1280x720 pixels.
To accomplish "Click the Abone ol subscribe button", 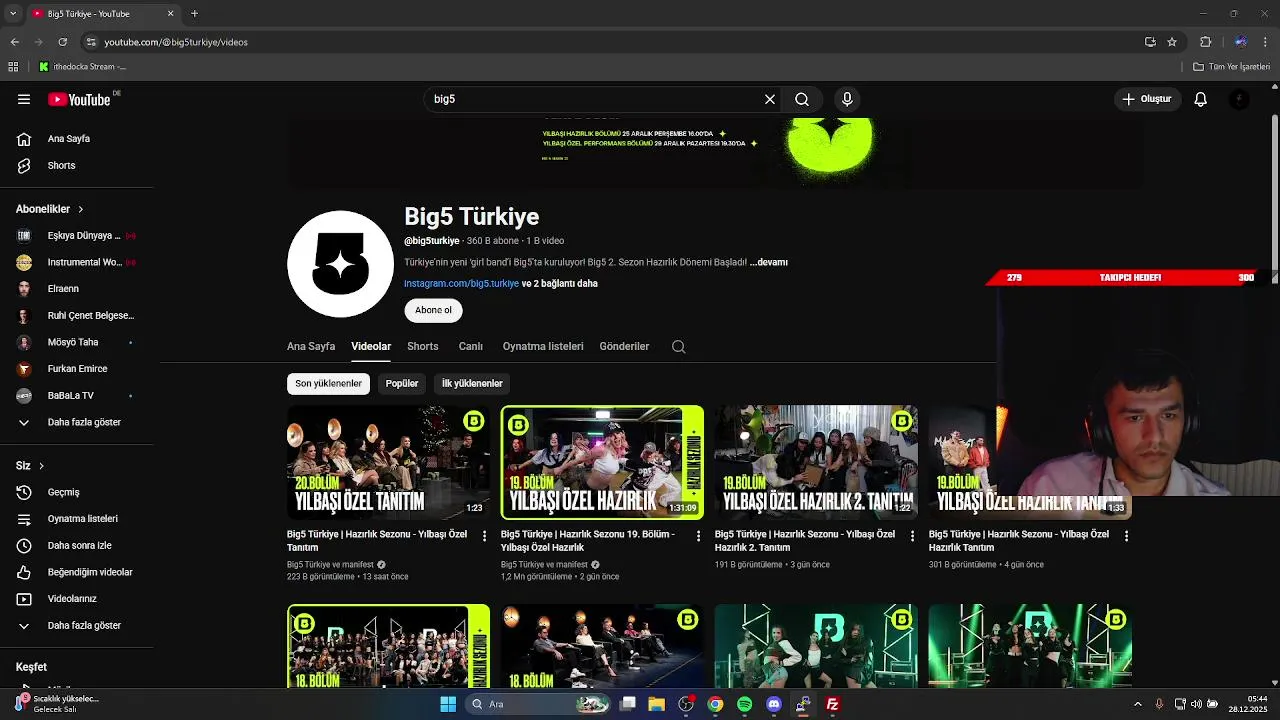I will 433,310.
